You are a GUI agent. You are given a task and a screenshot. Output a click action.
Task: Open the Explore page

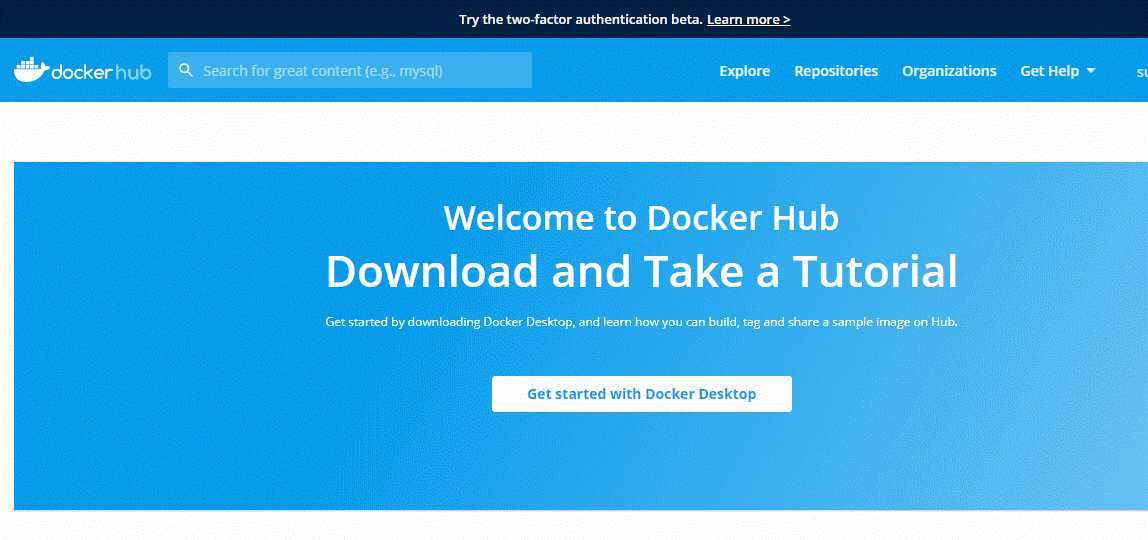745,71
